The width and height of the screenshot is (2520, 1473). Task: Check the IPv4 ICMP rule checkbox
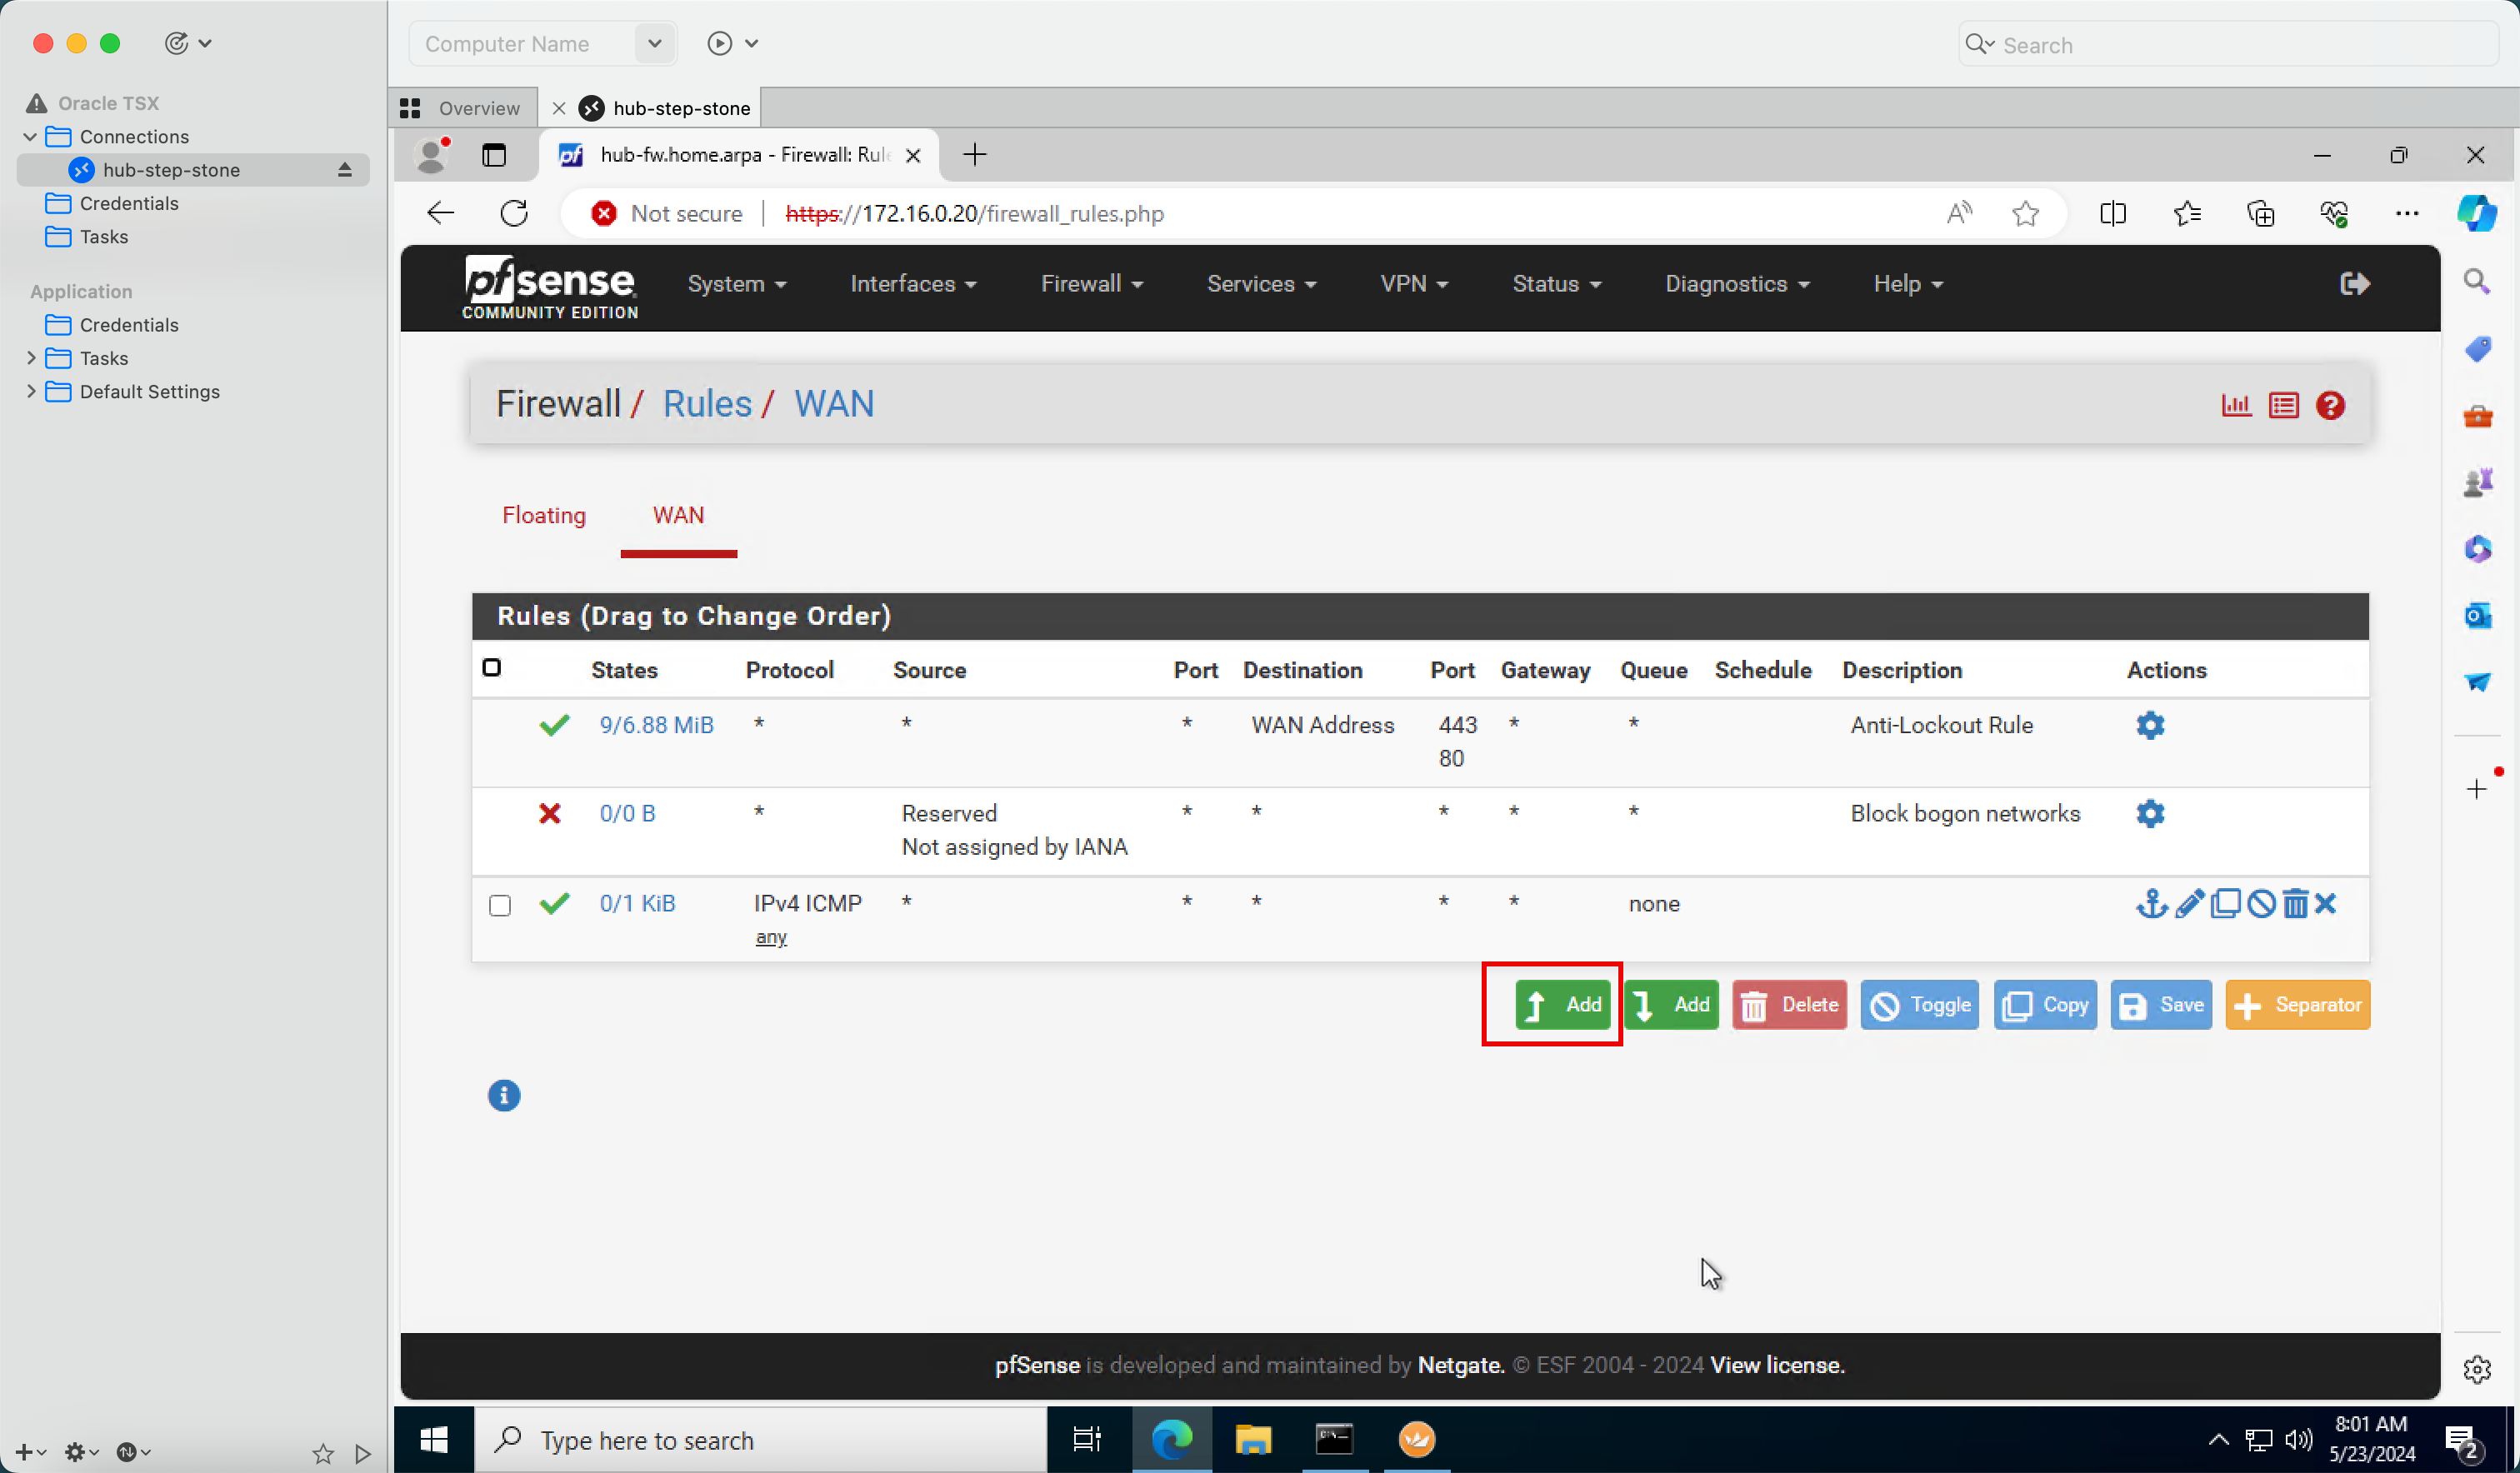click(x=500, y=905)
